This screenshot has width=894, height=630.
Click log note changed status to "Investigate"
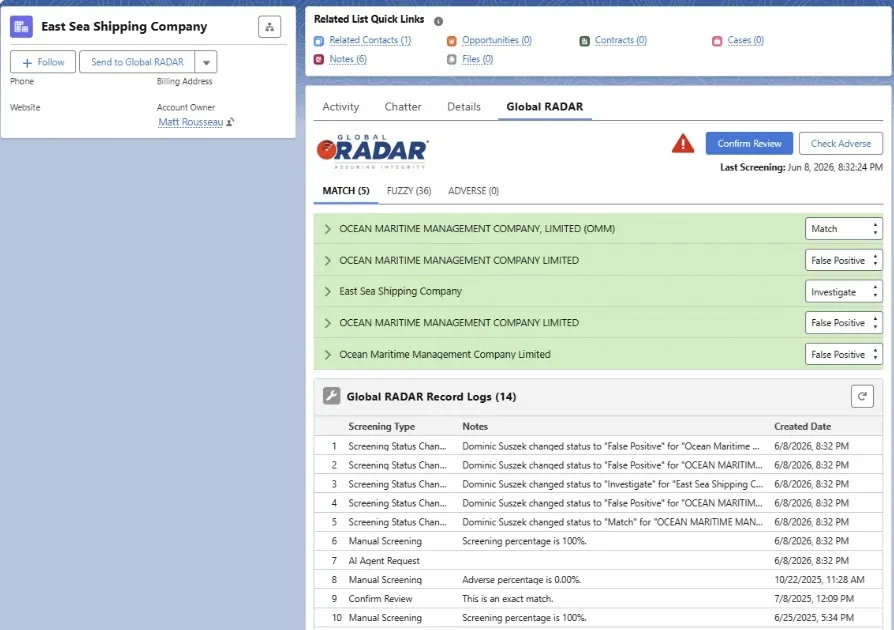click(x=612, y=484)
